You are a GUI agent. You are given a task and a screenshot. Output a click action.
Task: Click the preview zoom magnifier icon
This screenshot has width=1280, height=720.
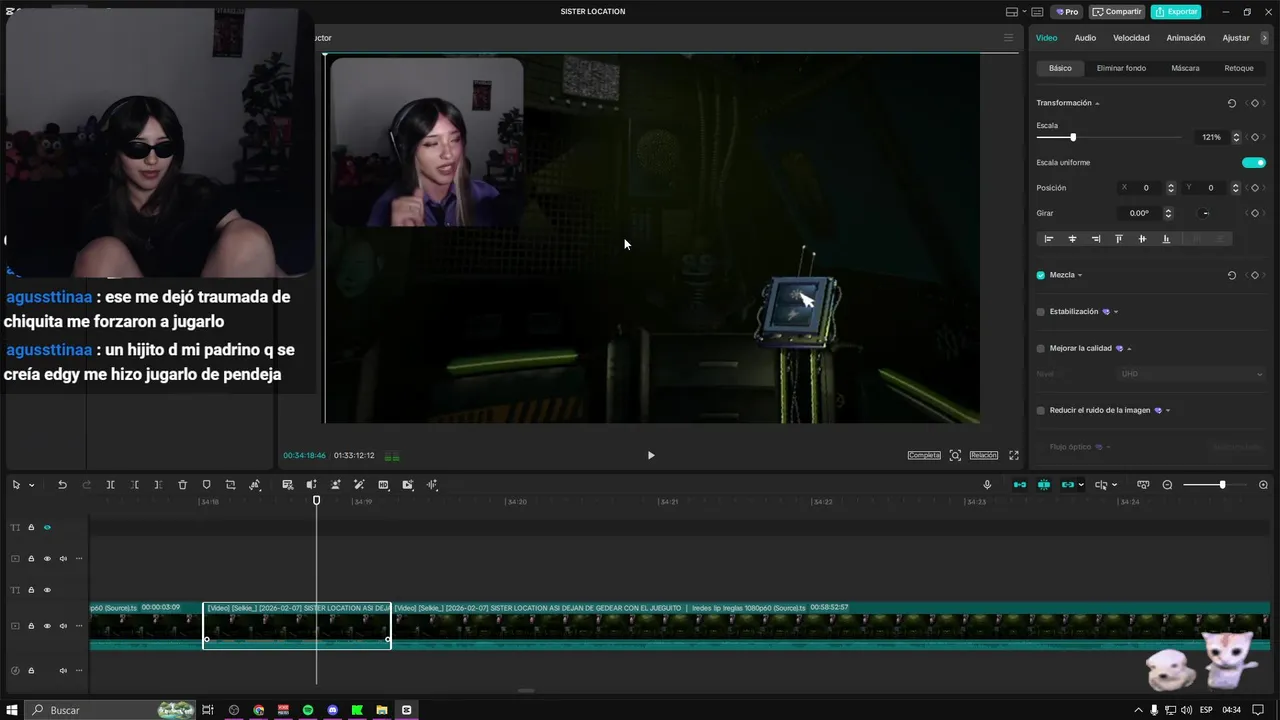click(x=955, y=455)
